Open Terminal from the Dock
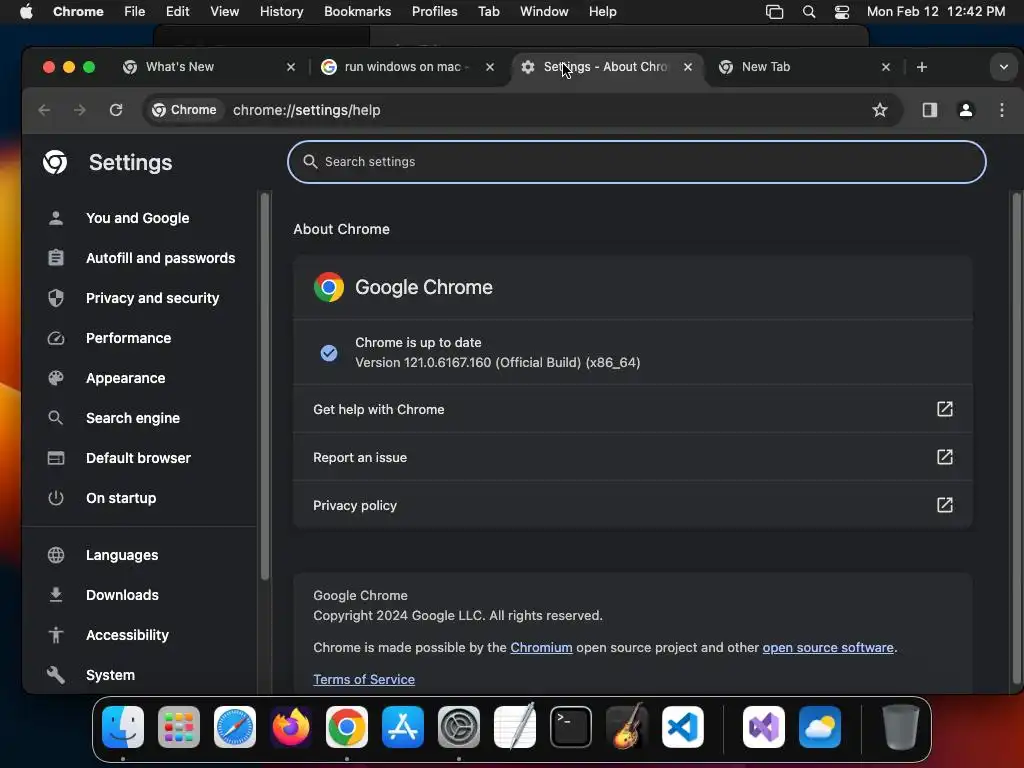 coord(571,727)
